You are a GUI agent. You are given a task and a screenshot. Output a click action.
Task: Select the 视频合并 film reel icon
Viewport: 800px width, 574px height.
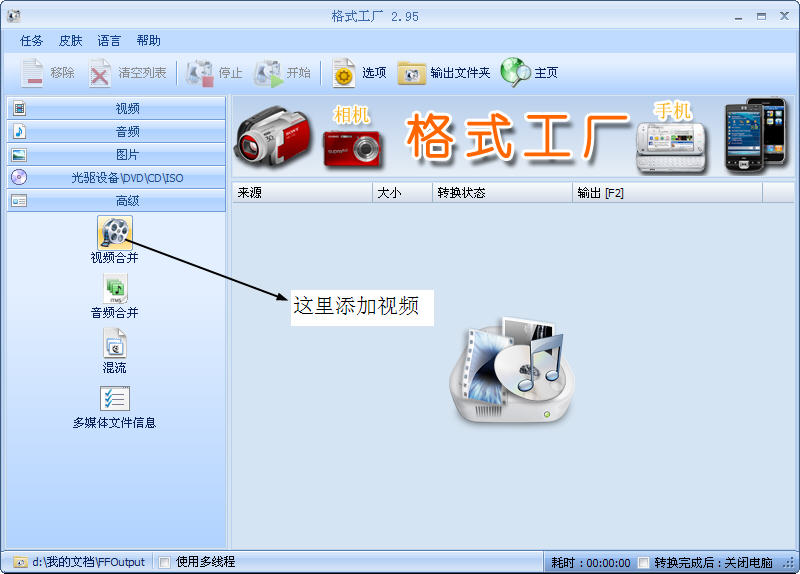[x=115, y=232]
